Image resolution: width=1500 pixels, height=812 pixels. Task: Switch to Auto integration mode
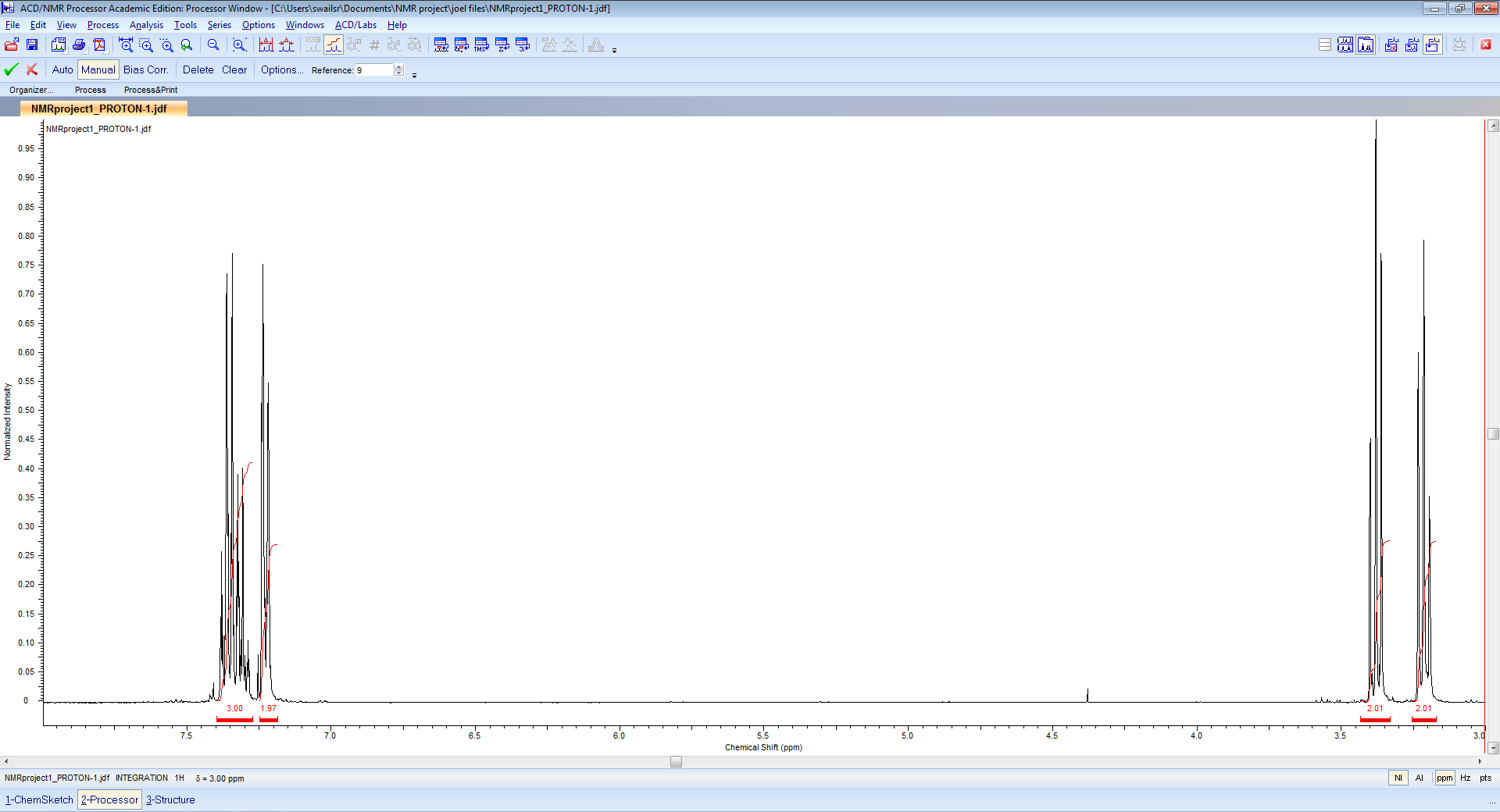coord(62,70)
